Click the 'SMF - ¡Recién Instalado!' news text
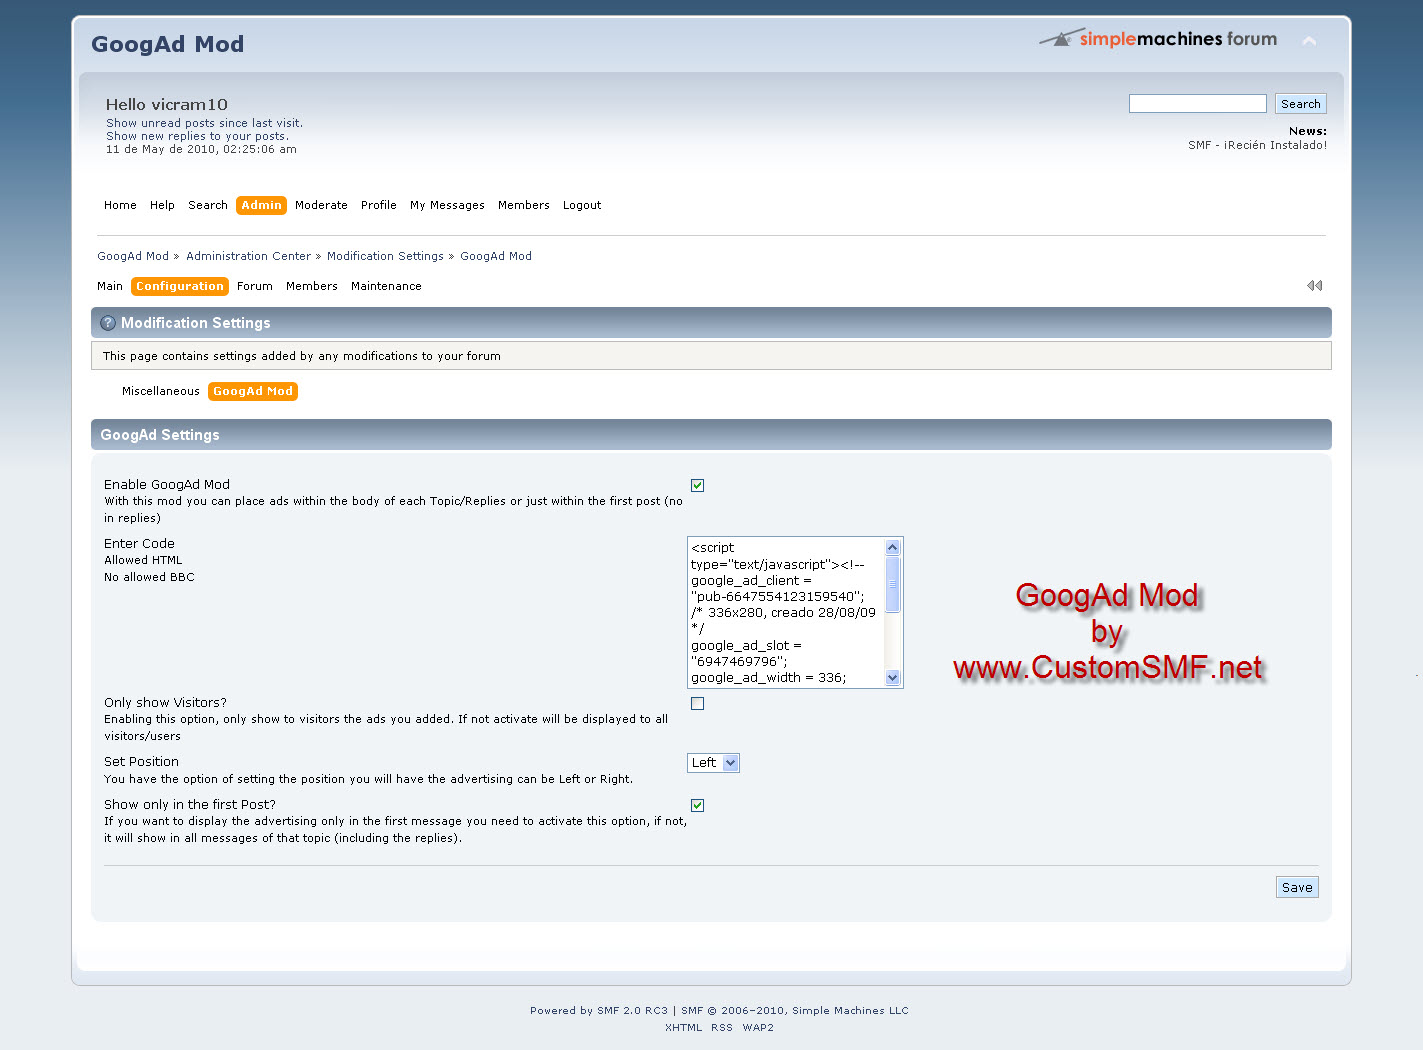Screen dimensions: 1423x1050 tap(1257, 145)
